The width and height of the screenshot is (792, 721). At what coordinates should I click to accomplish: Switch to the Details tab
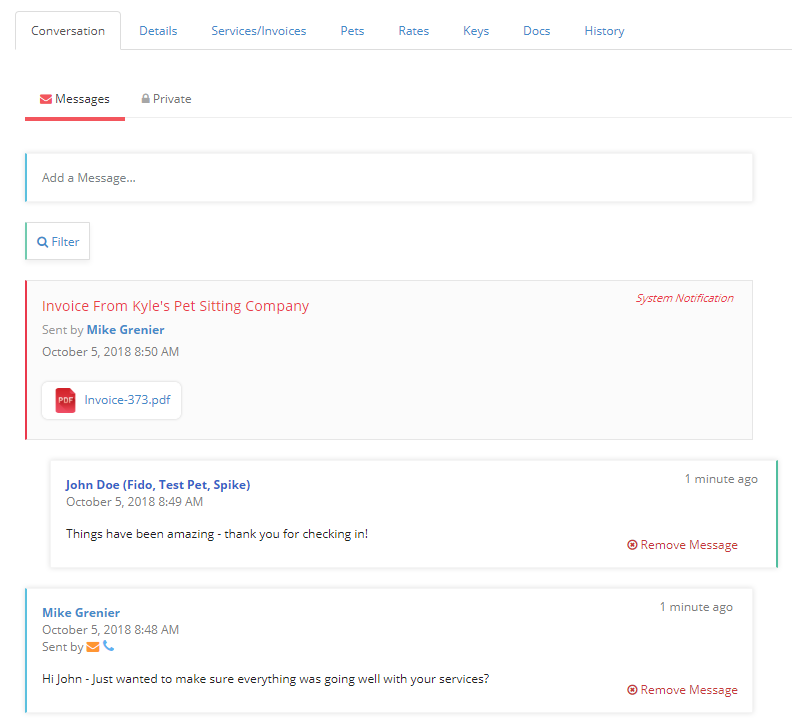[158, 31]
